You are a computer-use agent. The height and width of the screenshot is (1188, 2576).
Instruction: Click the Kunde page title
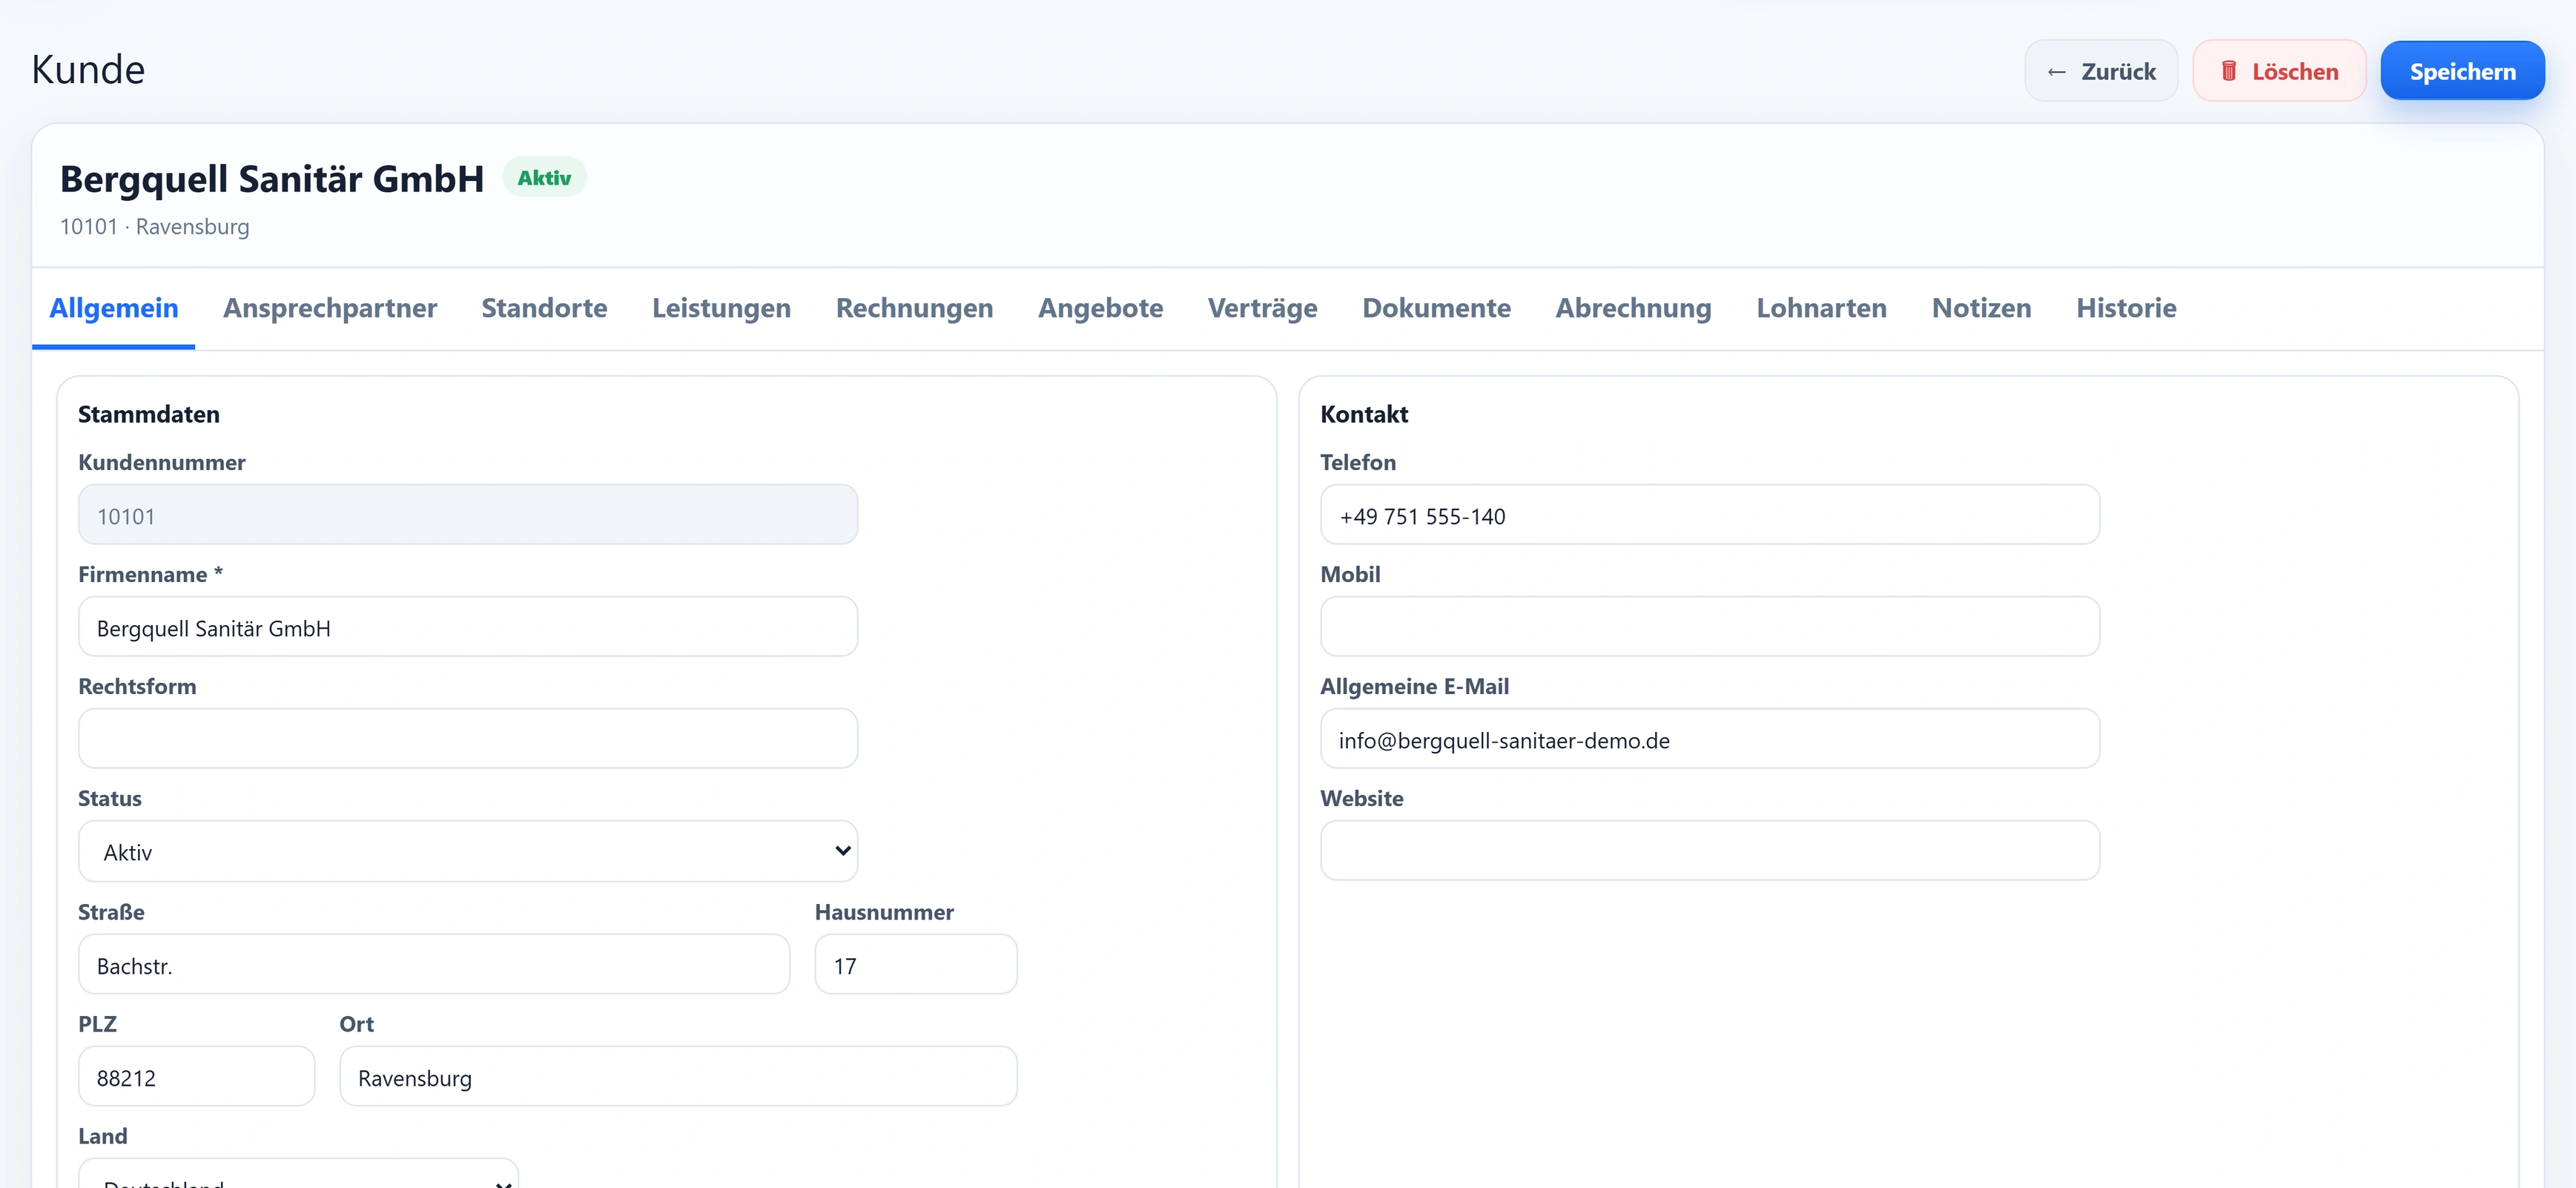click(x=88, y=70)
